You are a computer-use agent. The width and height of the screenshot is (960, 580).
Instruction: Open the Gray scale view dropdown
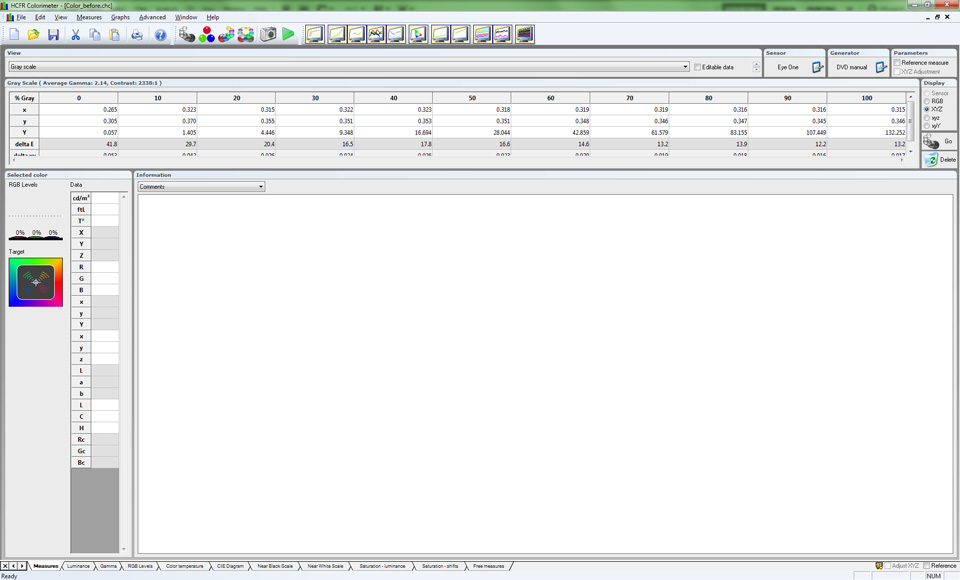click(349, 67)
